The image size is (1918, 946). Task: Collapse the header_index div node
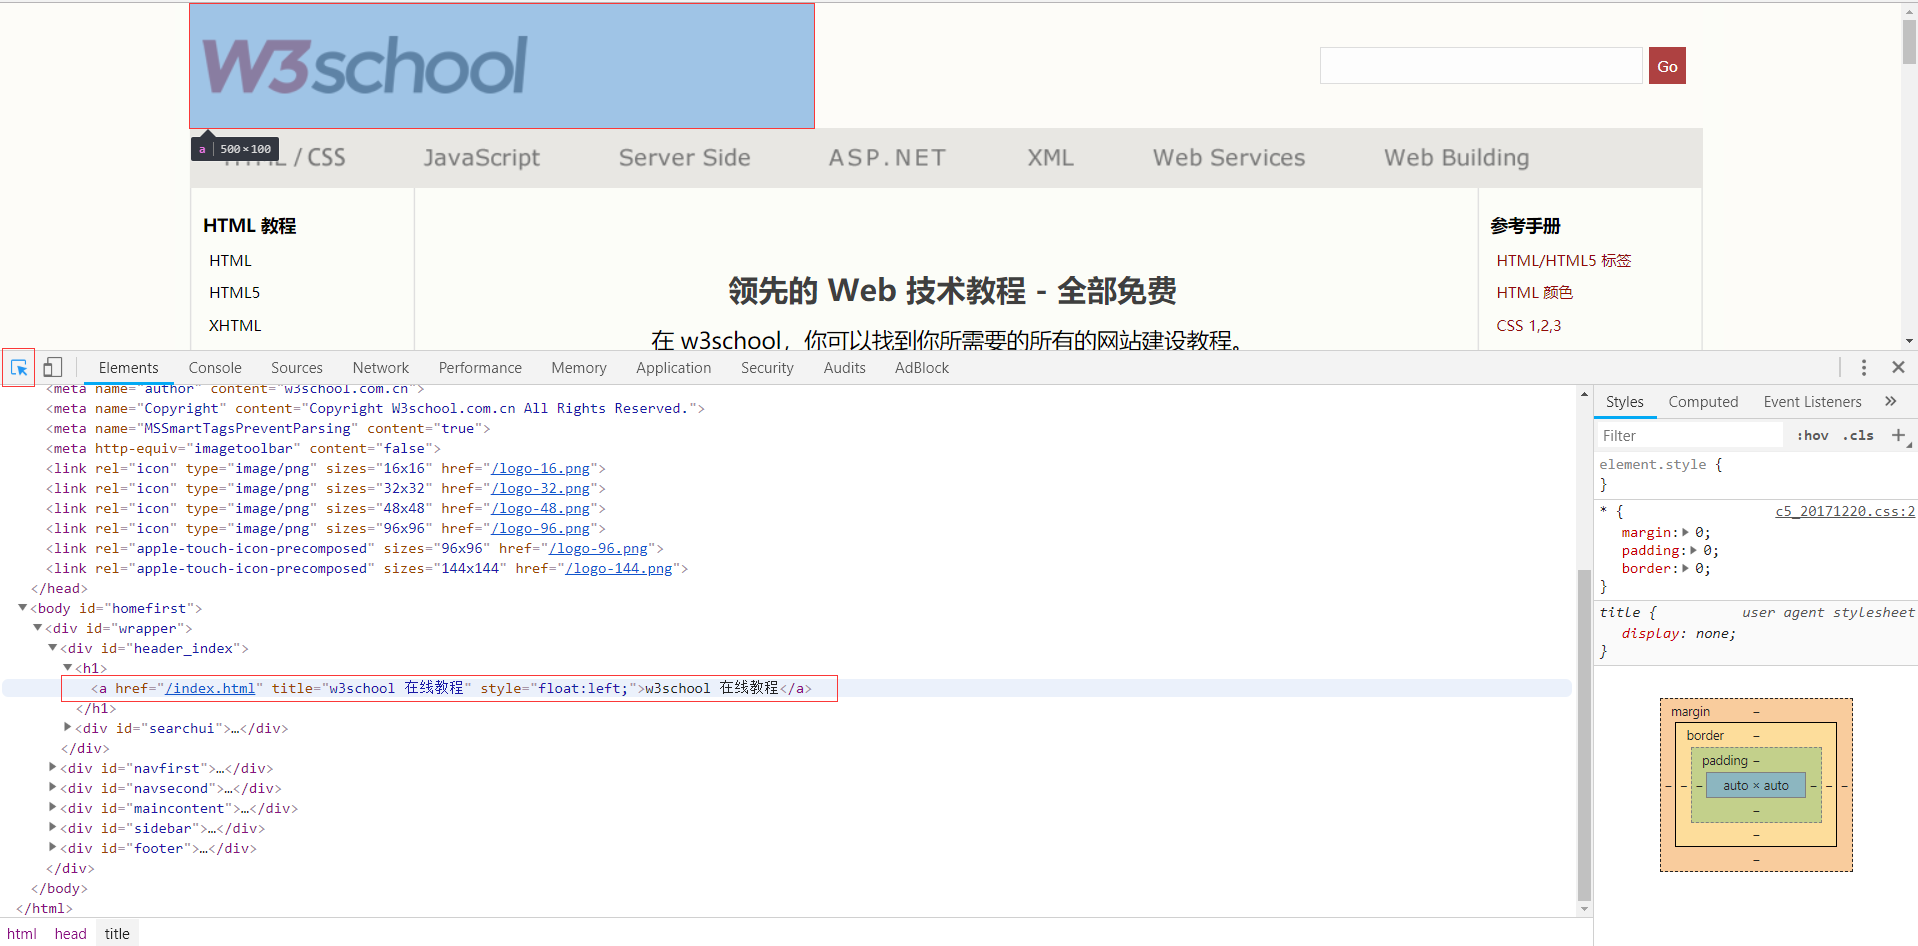click(x=52, y=648)
